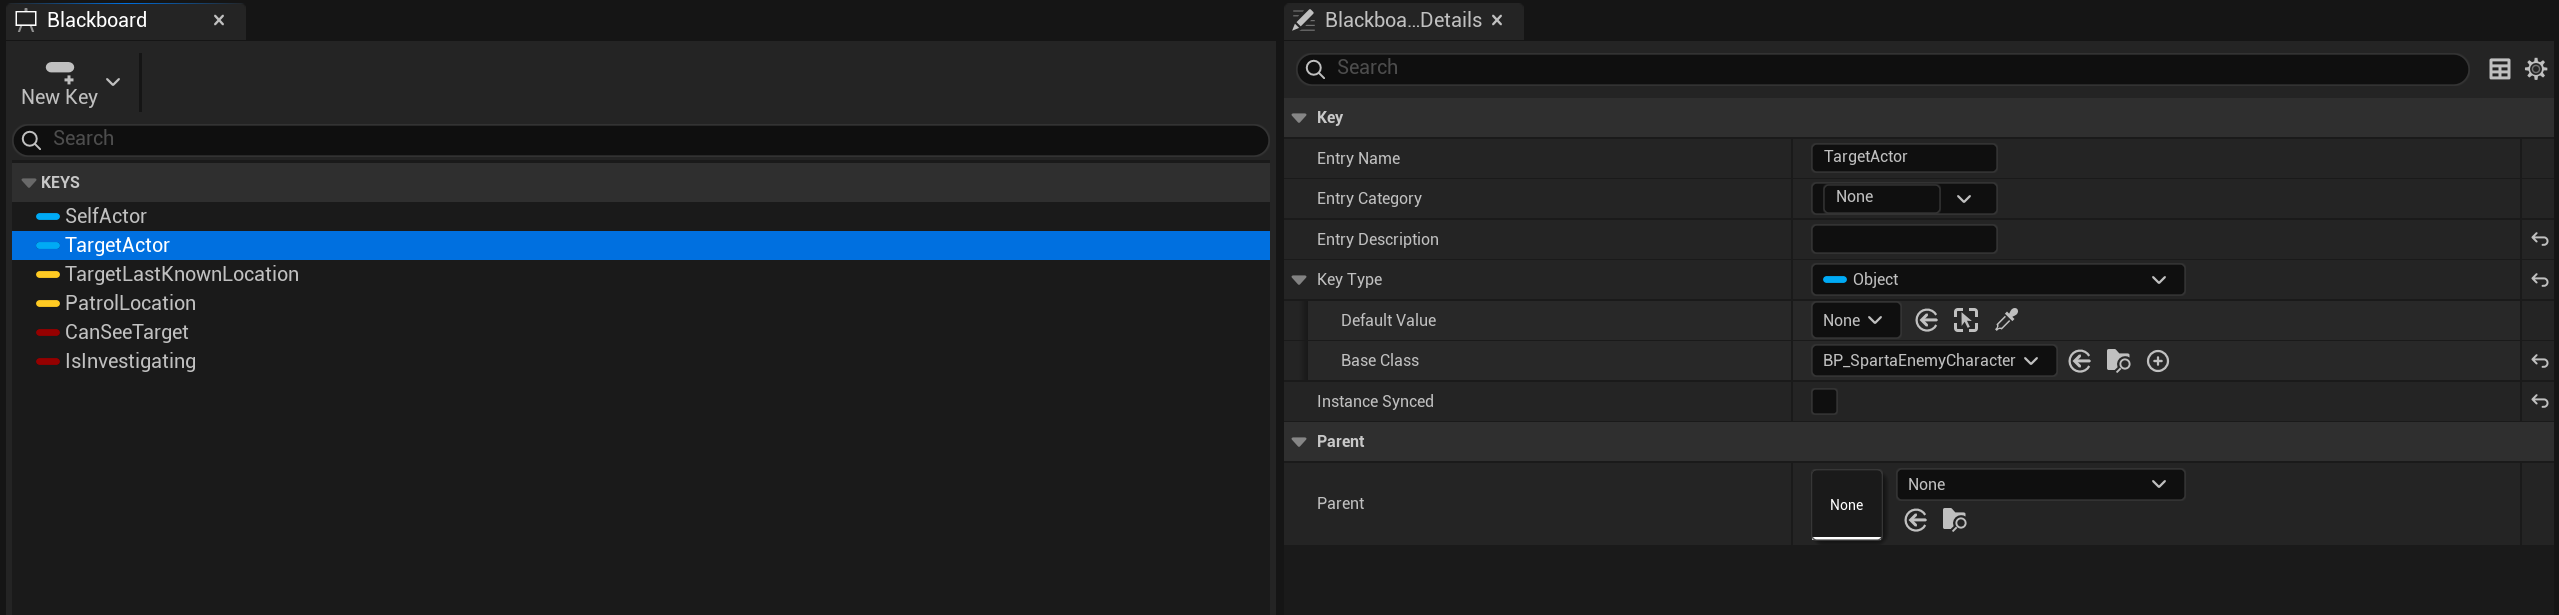Open the Details settings gear
This screenshot has width=2559, height=615.
tap(2536, 69)
